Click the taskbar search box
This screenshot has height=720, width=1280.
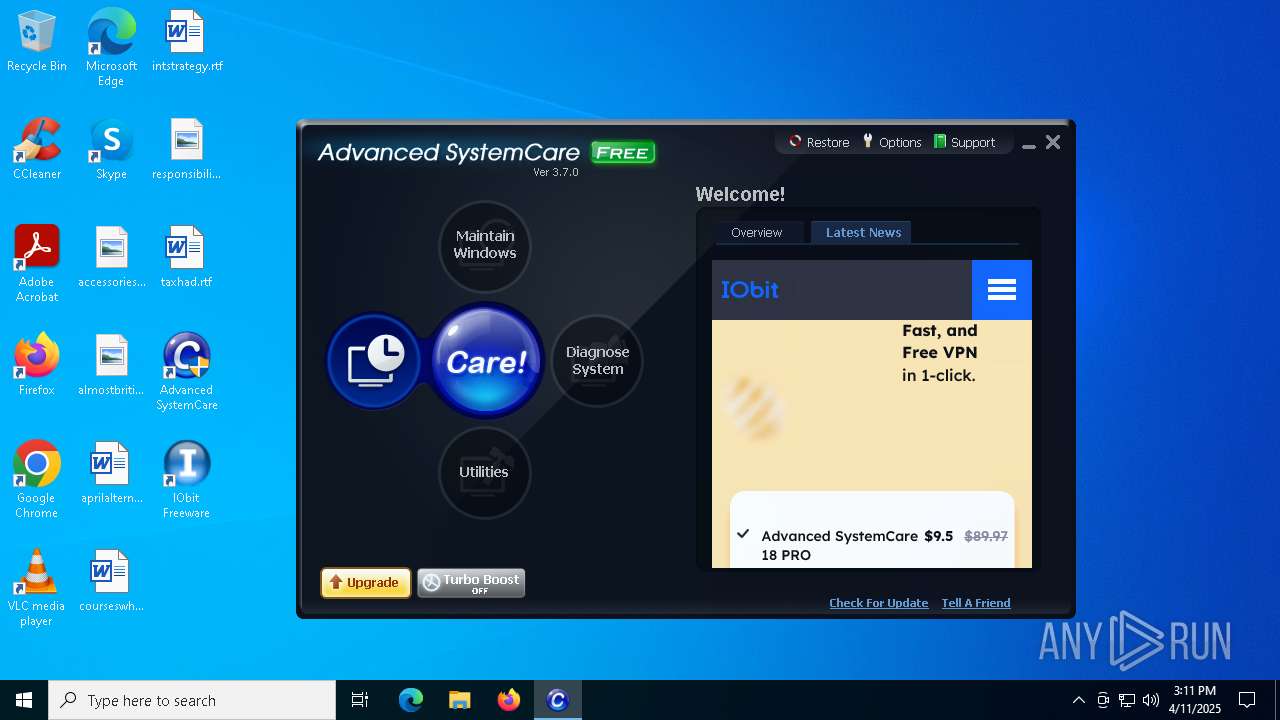click(x=192, y=700)
